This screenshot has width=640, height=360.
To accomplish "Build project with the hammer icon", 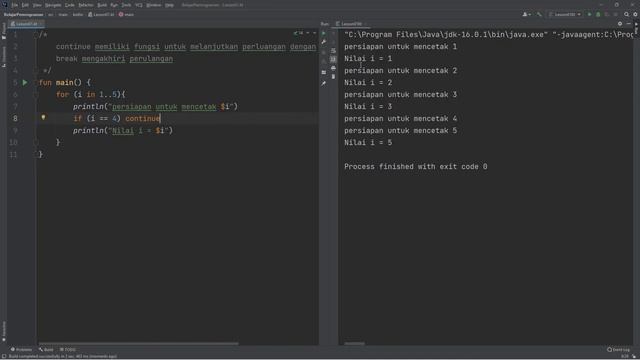I will click(539, 14).
